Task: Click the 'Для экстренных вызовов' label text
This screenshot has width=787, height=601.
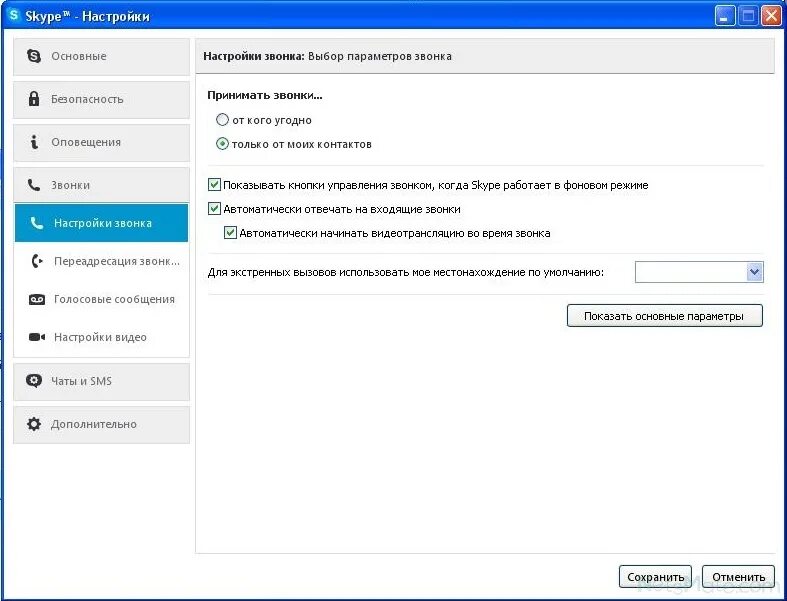Action: pos(406,273)
